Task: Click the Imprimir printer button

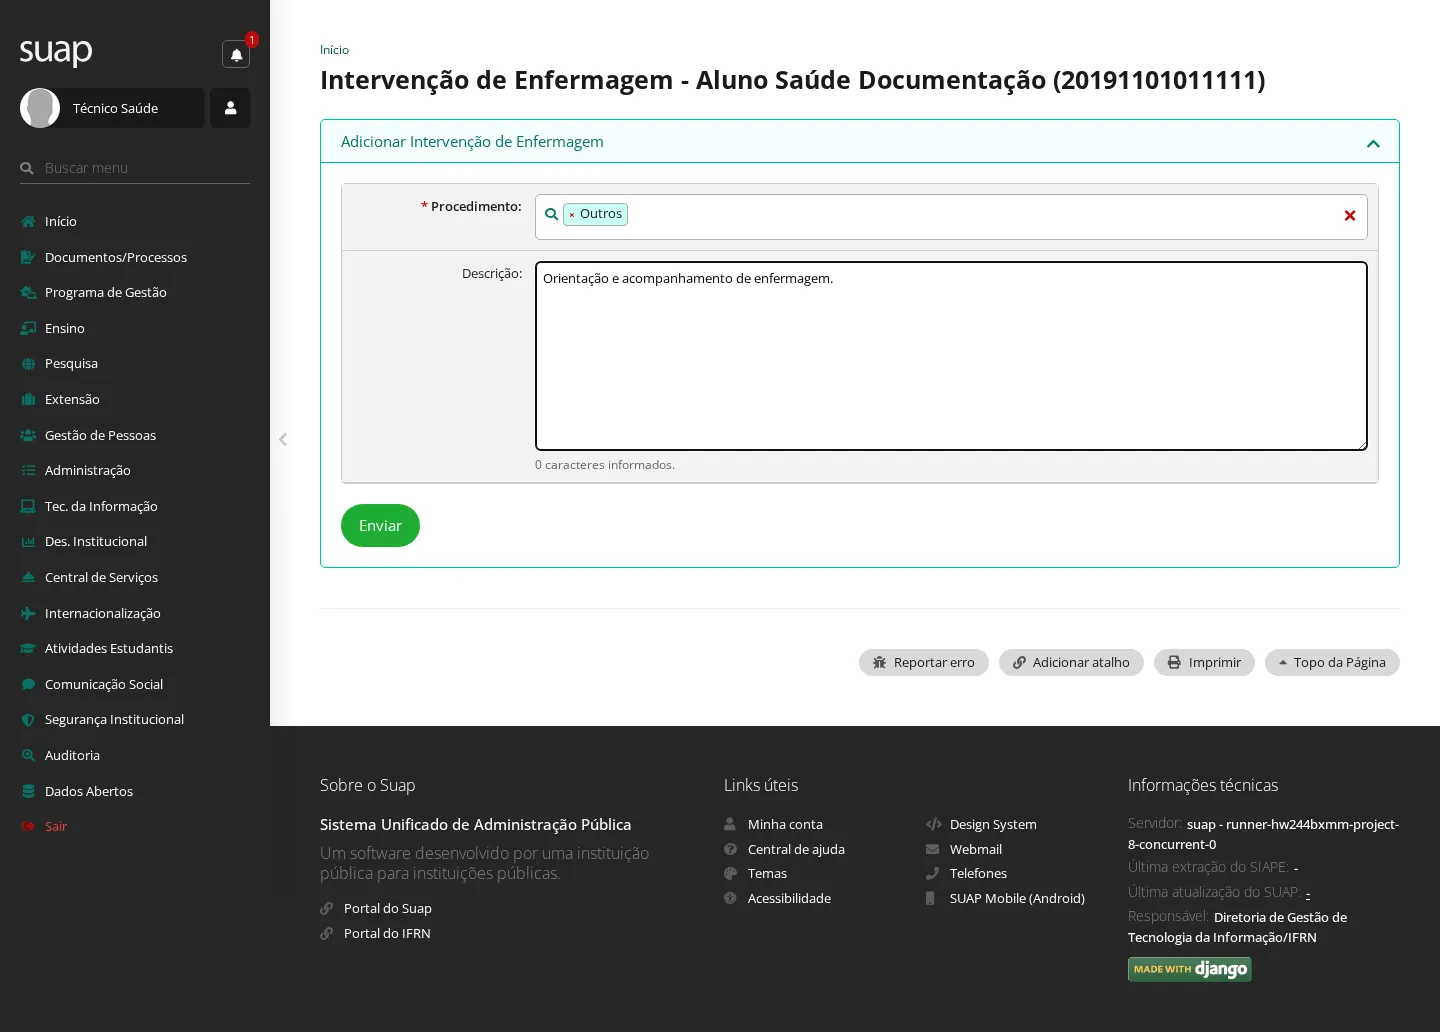Action: click(x=1204, y=663)
